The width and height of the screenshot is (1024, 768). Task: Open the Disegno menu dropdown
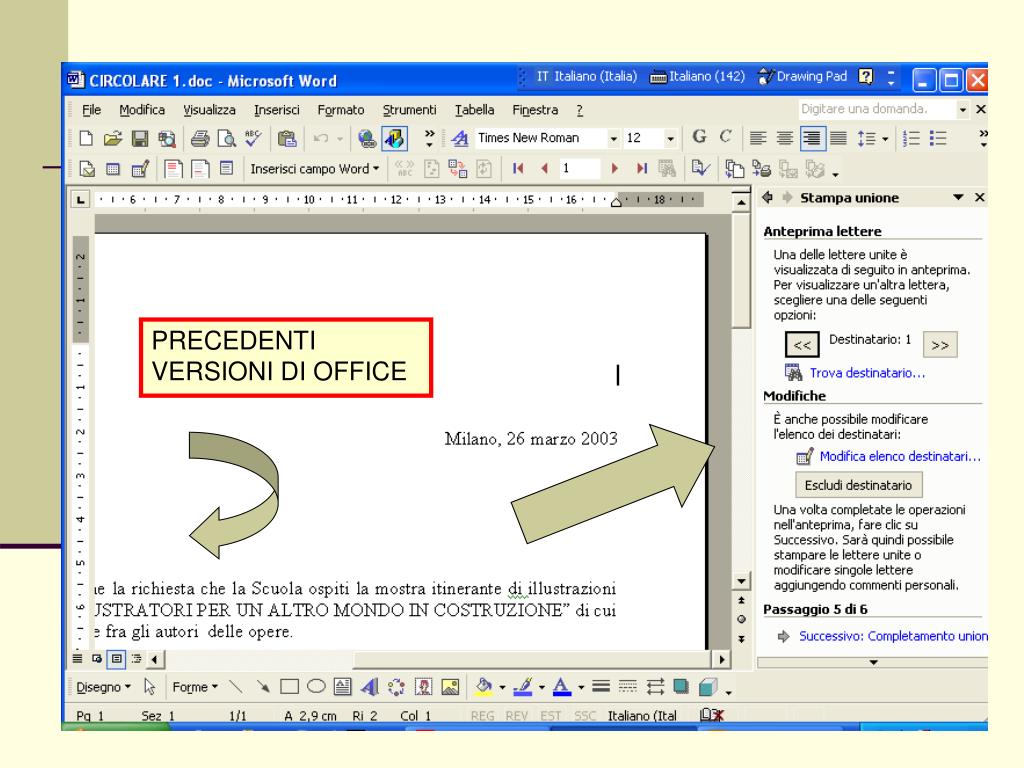tap(103, 687)
